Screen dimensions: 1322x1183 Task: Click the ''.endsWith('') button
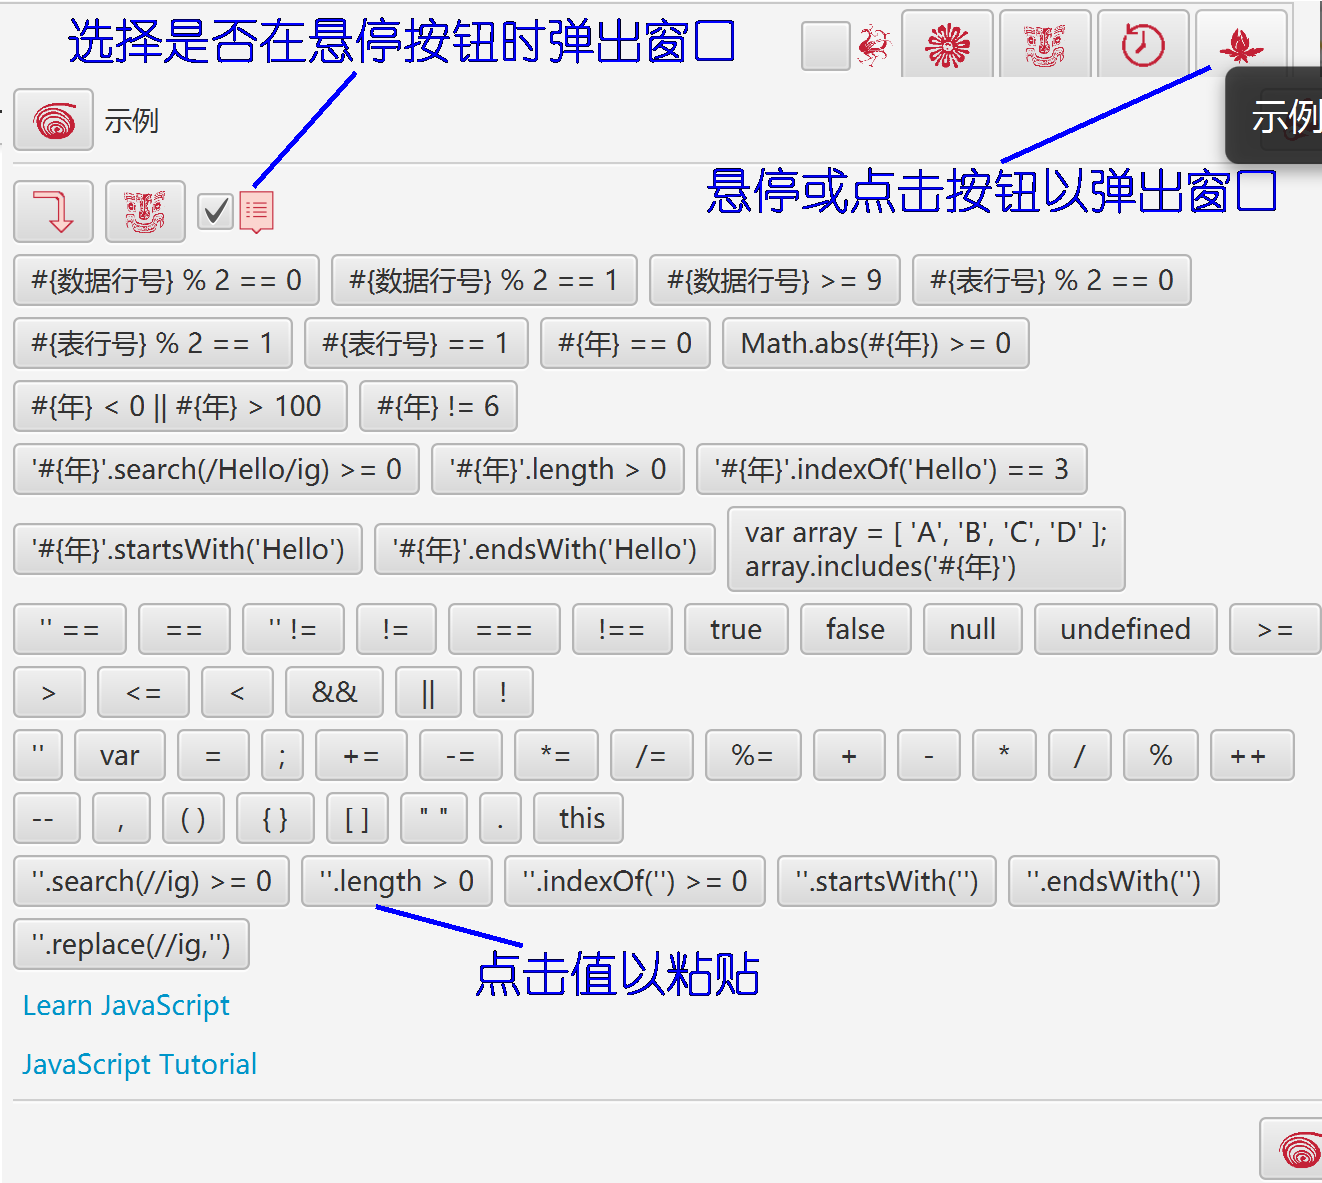tap(1114, 881)
